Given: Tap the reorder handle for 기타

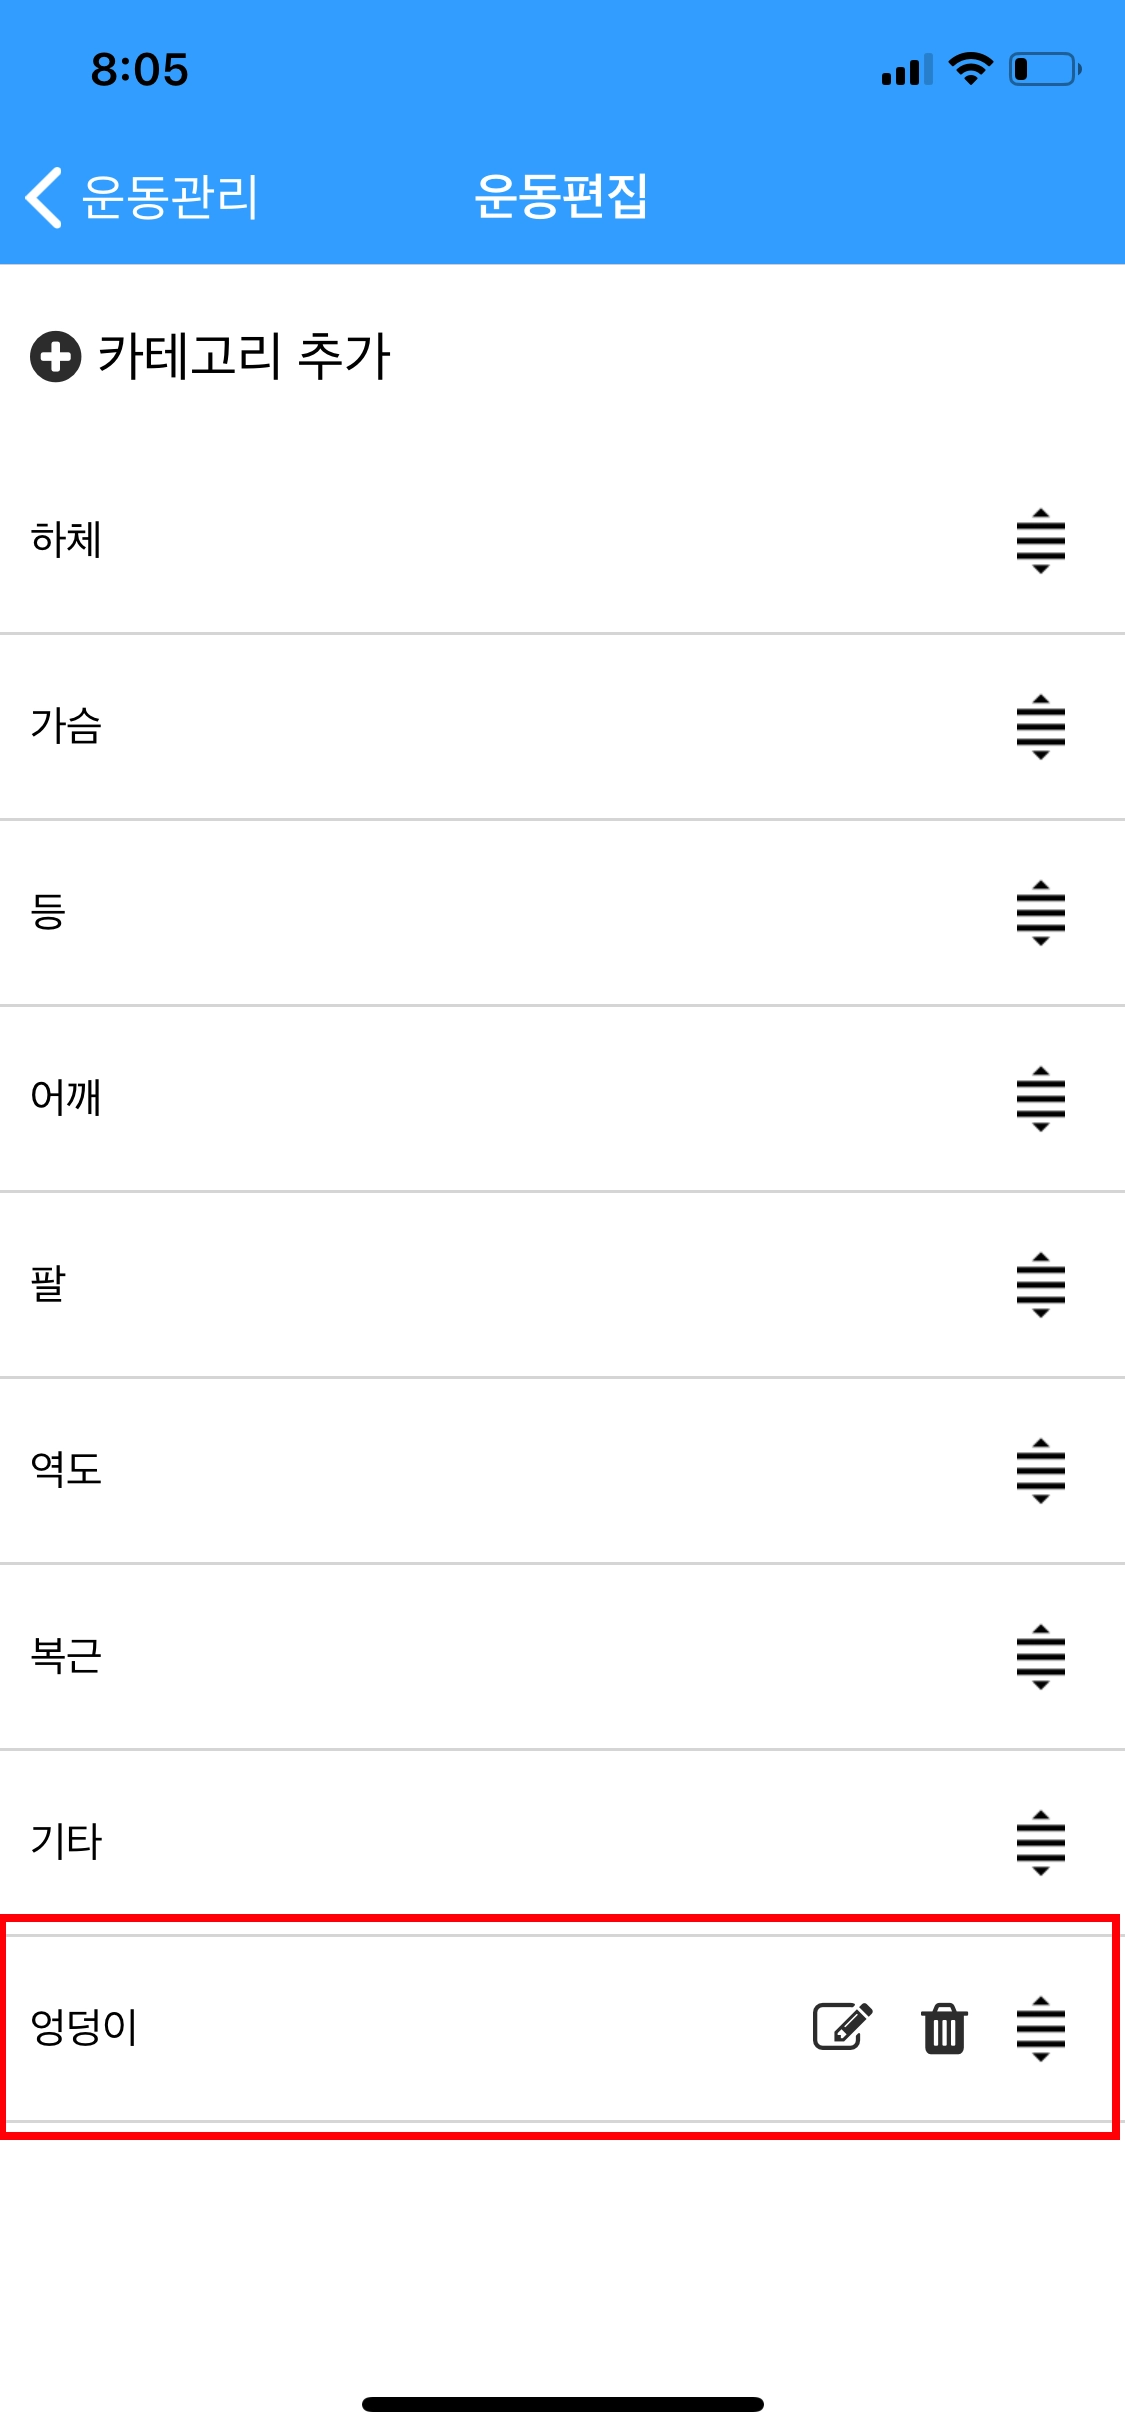Looking at the screenshot, I should (x=1040, y=1843).
